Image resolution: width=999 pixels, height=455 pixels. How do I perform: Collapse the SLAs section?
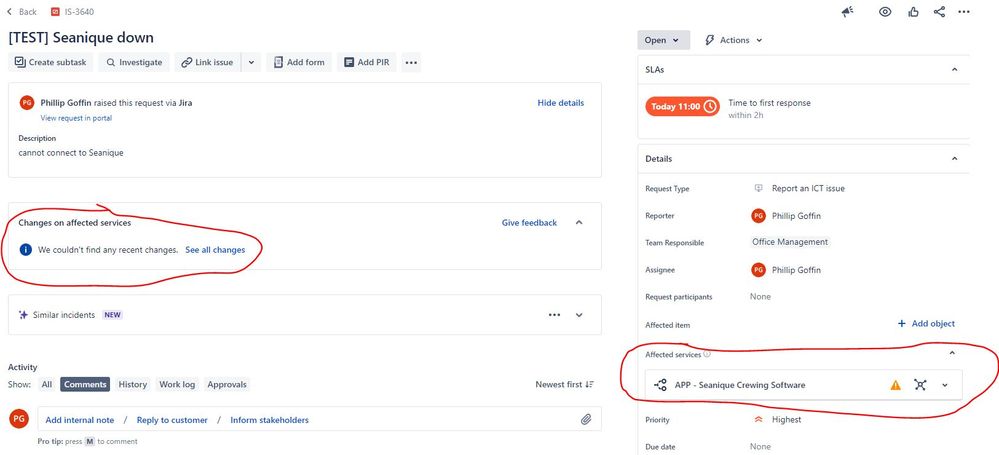point(954,69)
